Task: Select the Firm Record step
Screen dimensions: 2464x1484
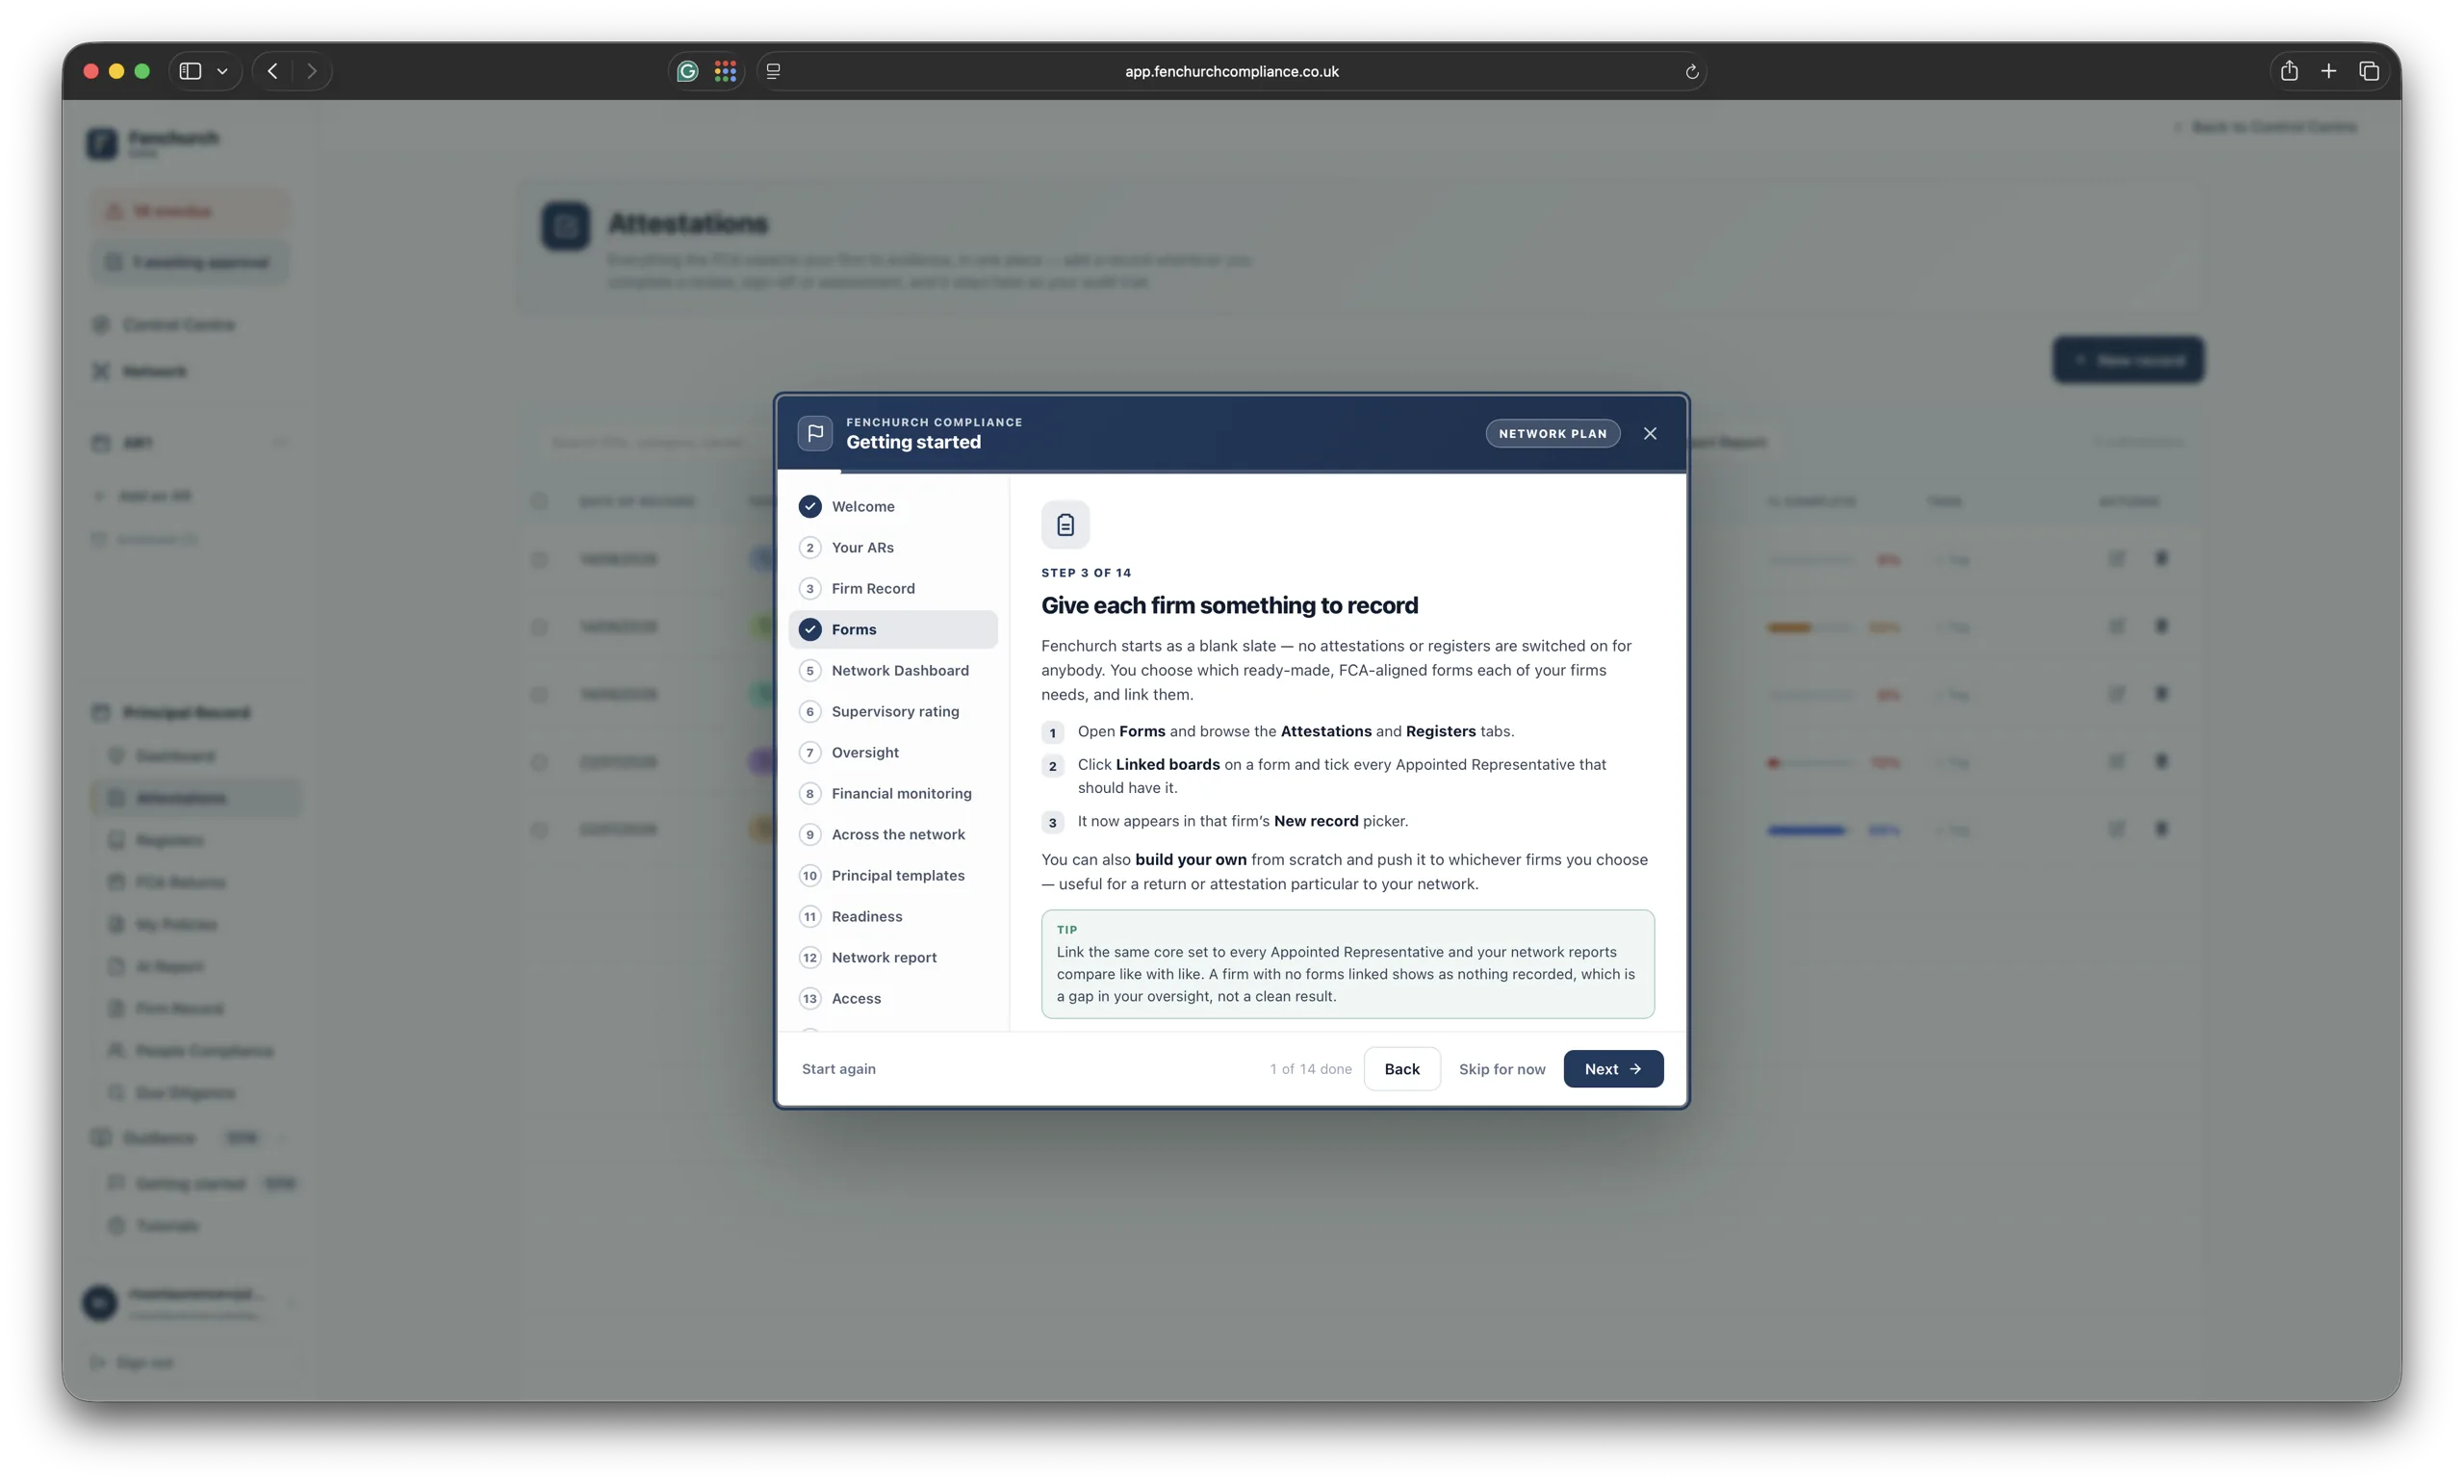Action: point(893,588)
